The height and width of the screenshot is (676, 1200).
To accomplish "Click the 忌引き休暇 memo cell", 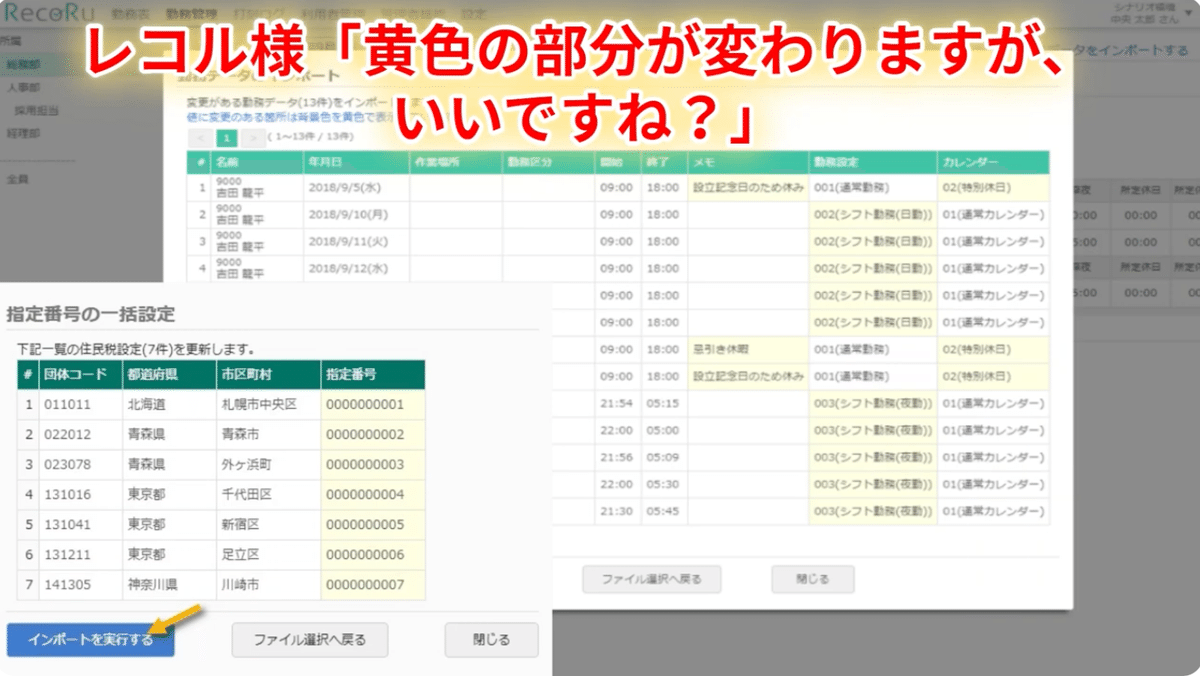I will pyautogui.click(x=748, y=349).
